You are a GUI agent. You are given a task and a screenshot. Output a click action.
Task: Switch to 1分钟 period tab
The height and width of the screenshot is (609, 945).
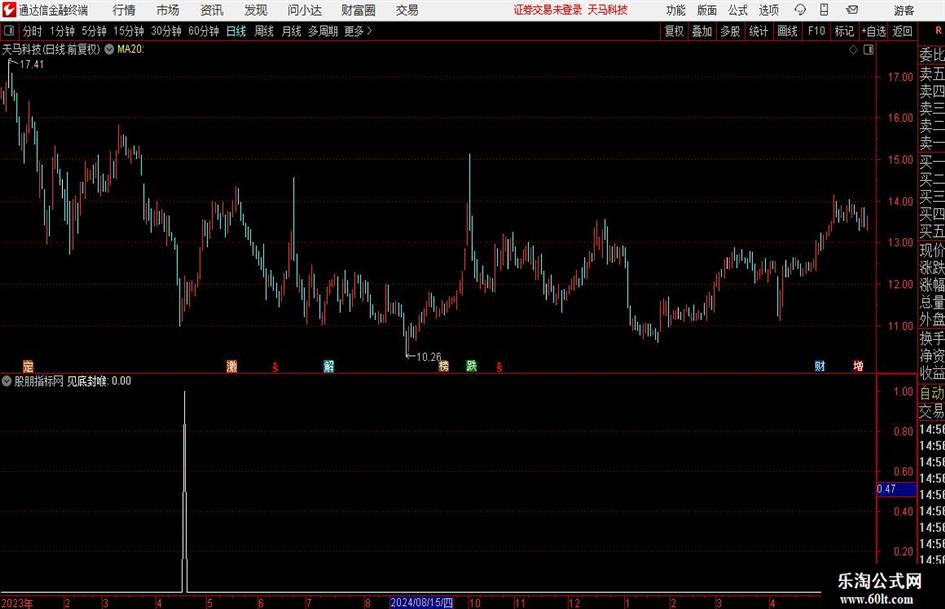pyautogui.click(x=62, y=31)
